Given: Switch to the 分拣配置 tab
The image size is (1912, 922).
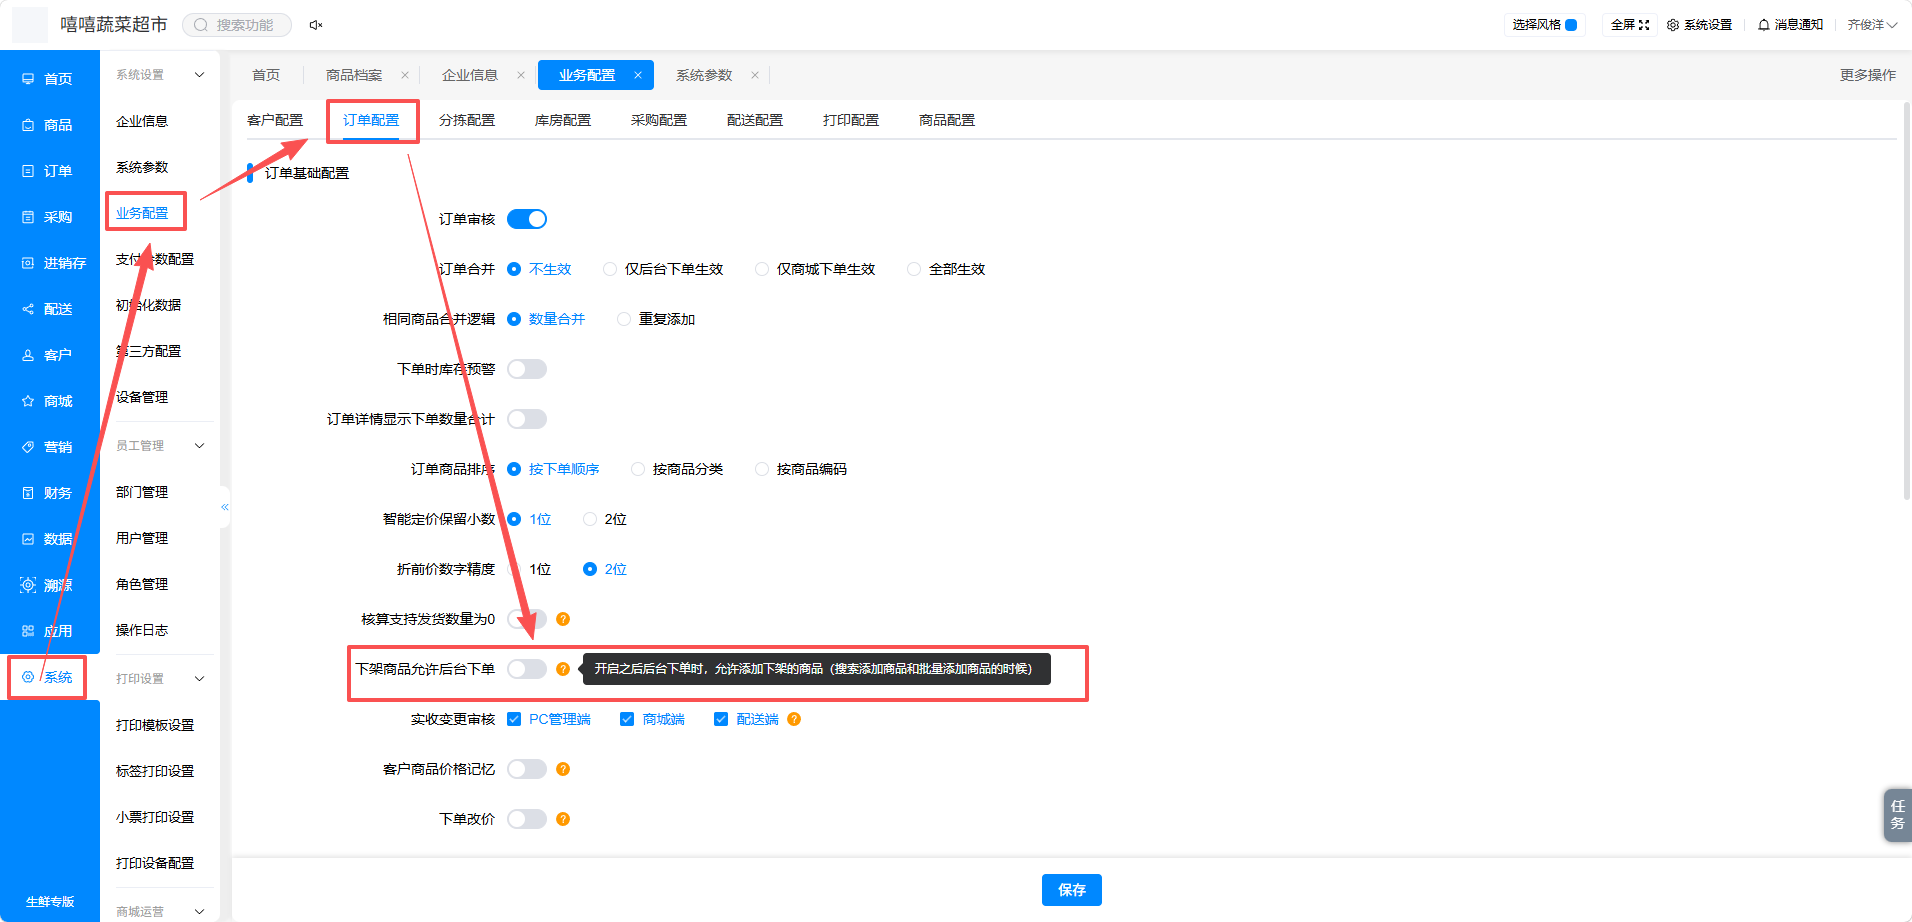Looking at the screenshot, I should coord(467,120).
